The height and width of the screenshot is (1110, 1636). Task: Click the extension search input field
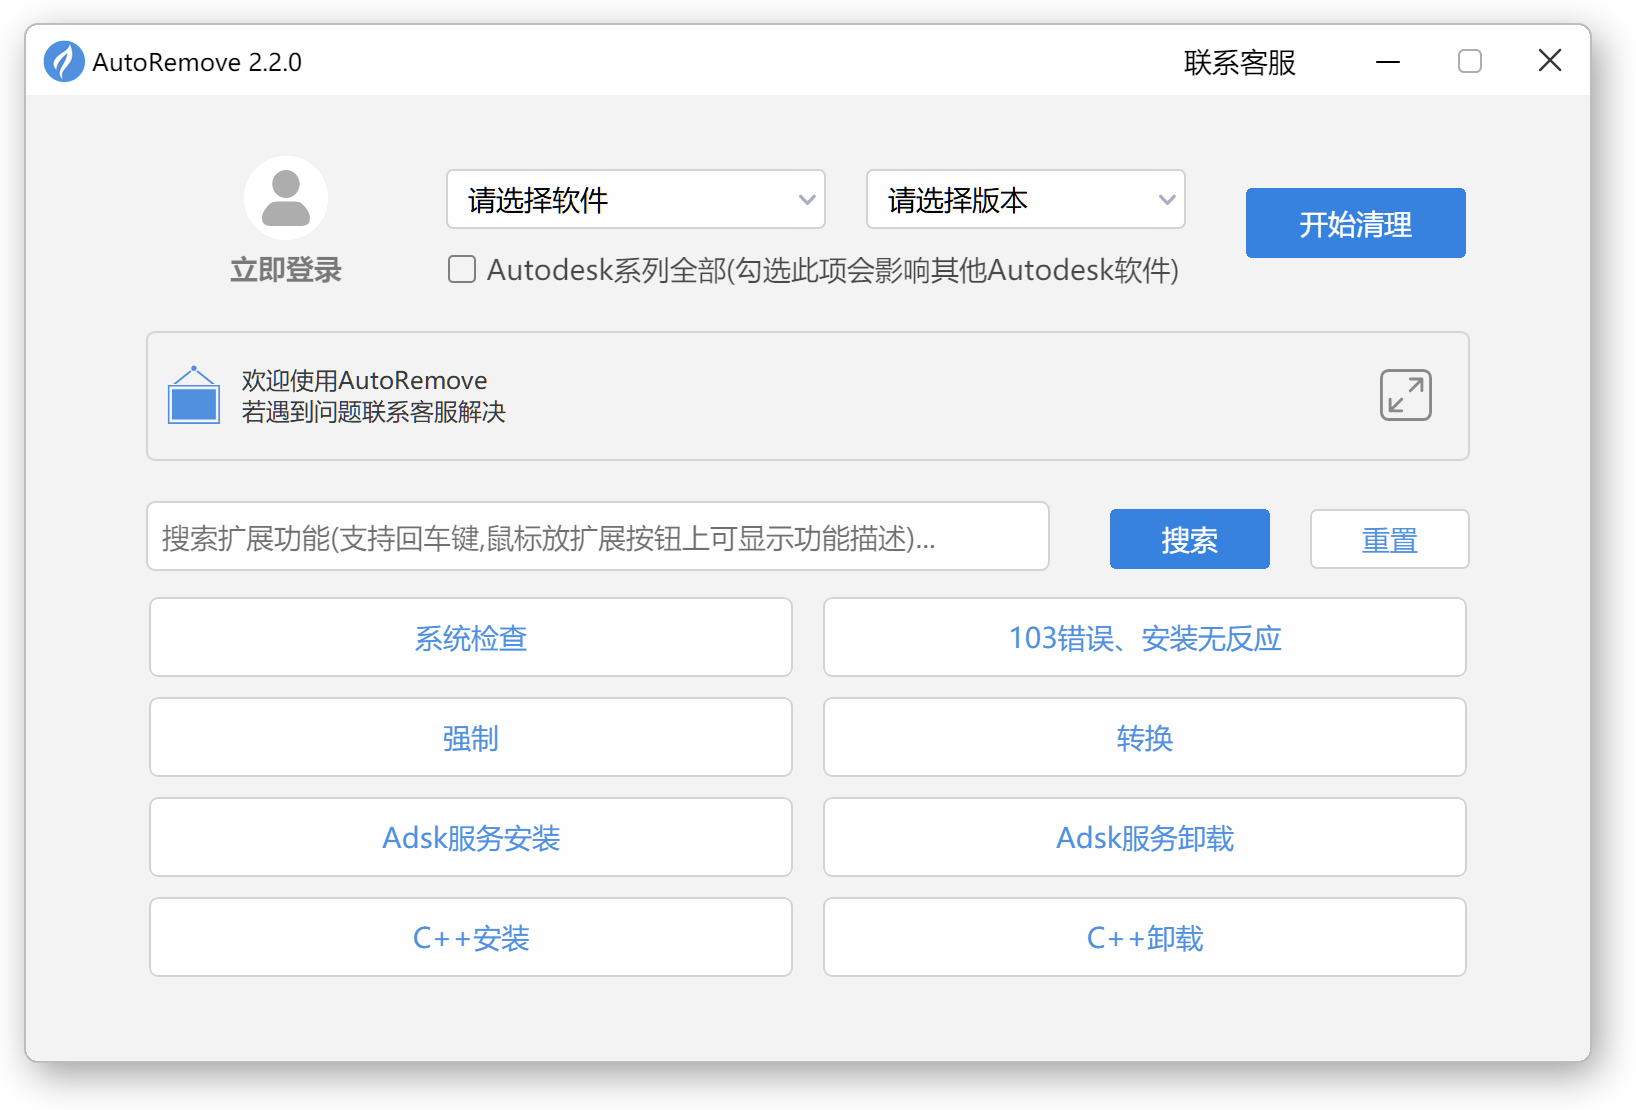[597, 537]
